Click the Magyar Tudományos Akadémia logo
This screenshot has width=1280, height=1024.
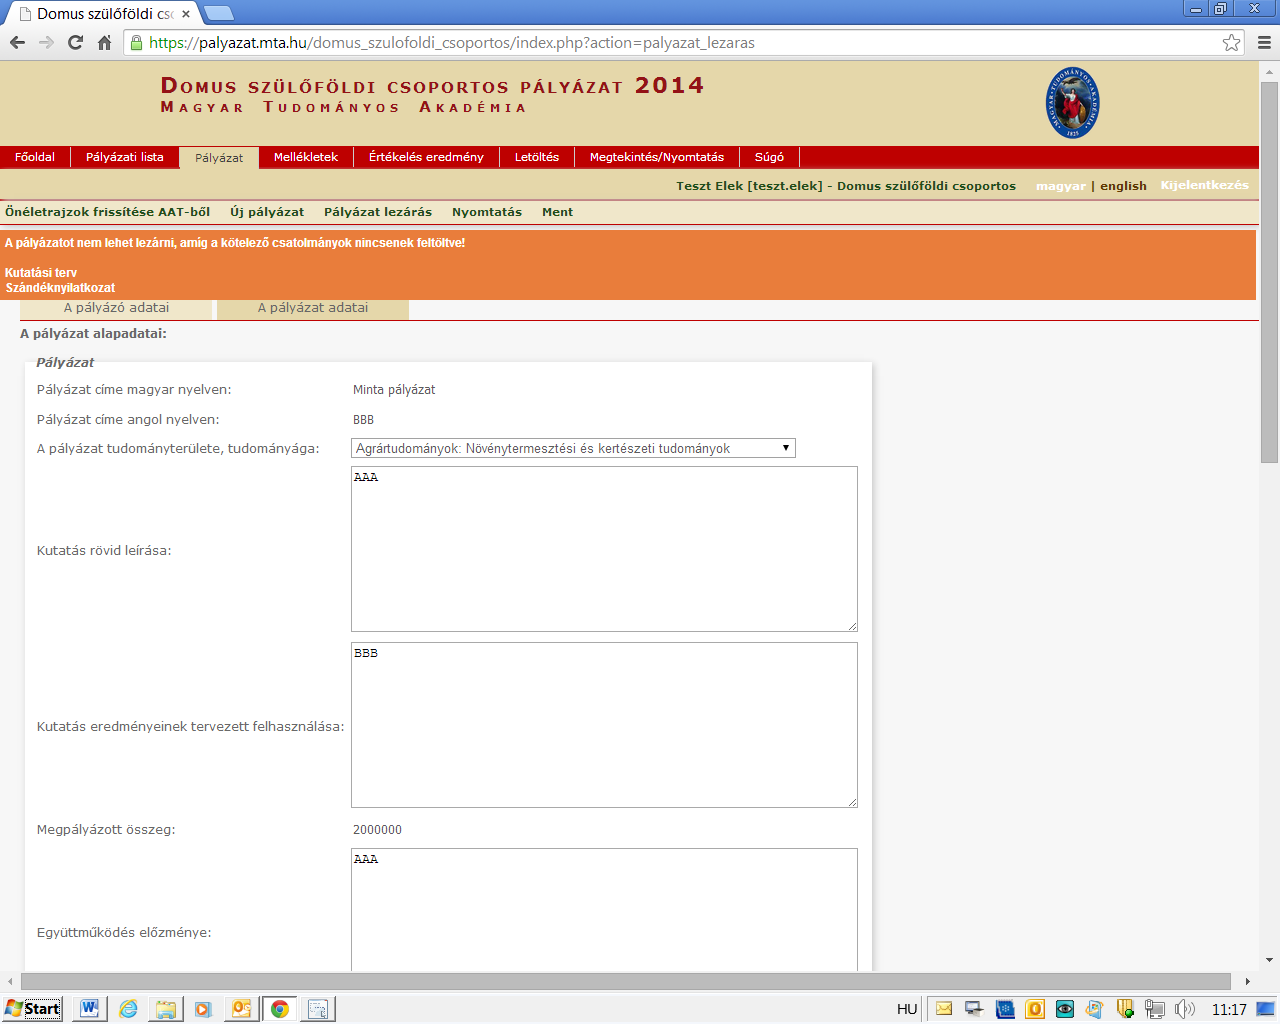(1072, 103)
